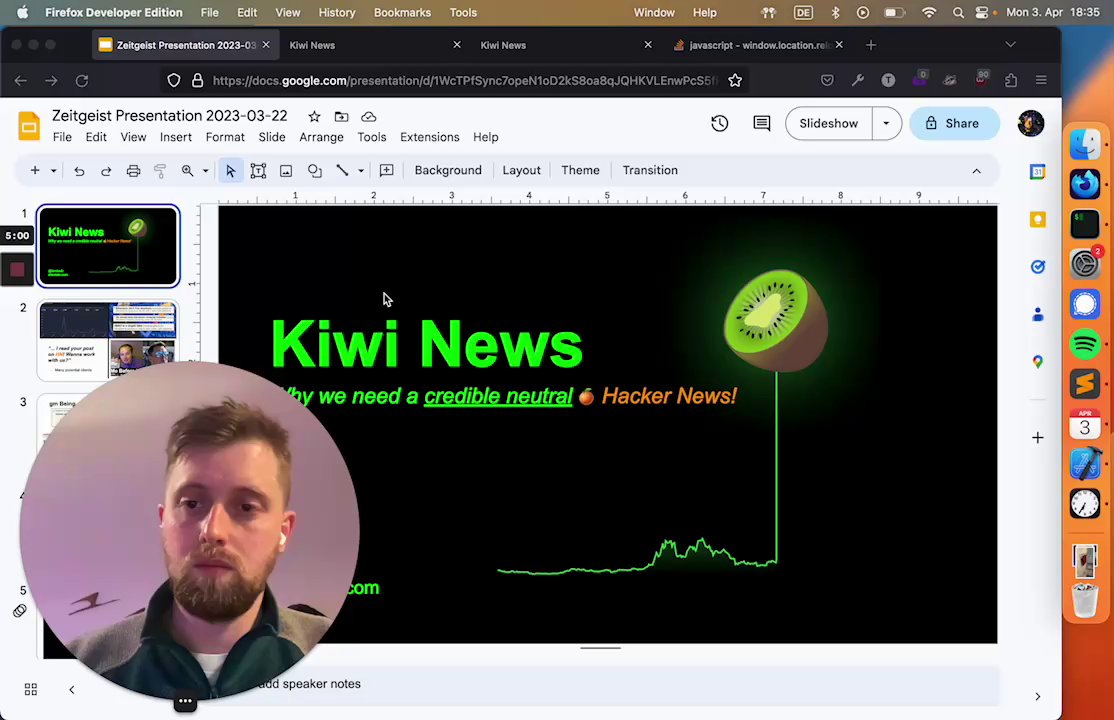Undo the last action

coord(79,171)
